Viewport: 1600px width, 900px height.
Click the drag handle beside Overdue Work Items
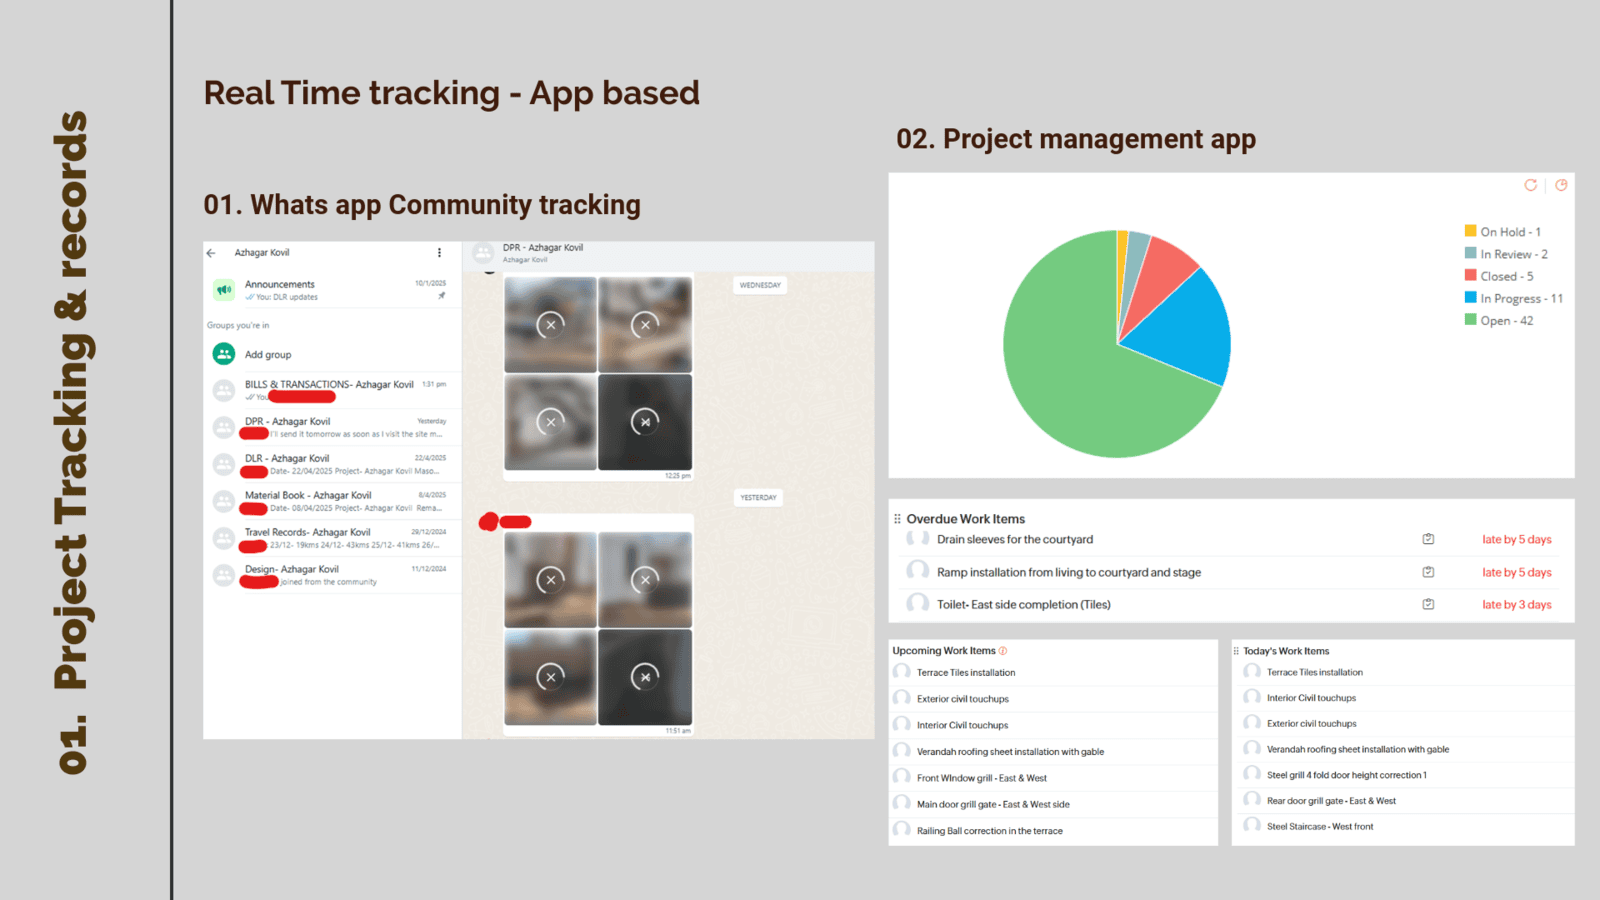tap(897, 519)
